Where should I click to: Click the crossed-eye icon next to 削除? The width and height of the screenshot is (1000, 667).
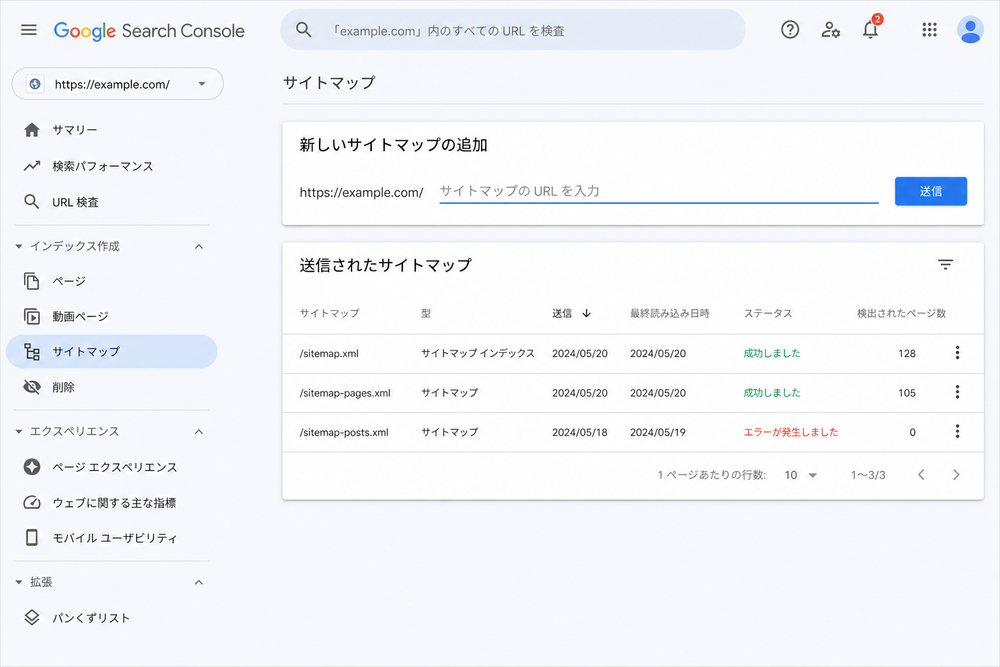32,387
